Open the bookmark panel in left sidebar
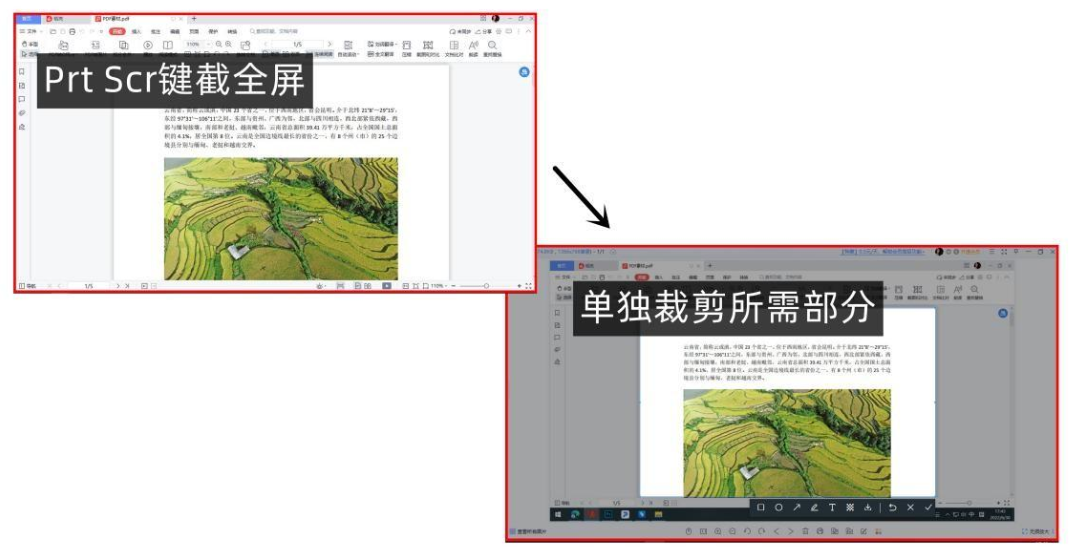This screenshot has height=559, width=1084. pyautogui.click(x=22, y=72)
